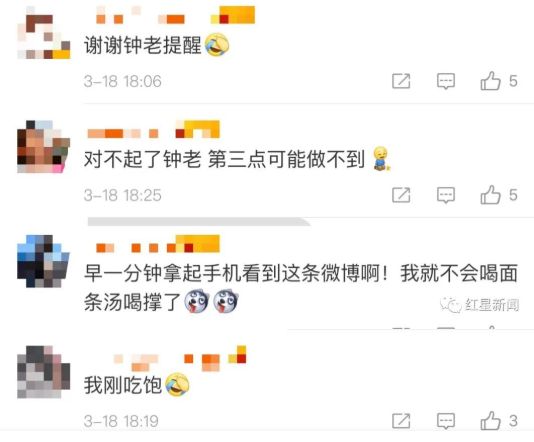Share the comment posted at 18:06
The width and height of the screenshot is (534, 442).
click(401, 81)
